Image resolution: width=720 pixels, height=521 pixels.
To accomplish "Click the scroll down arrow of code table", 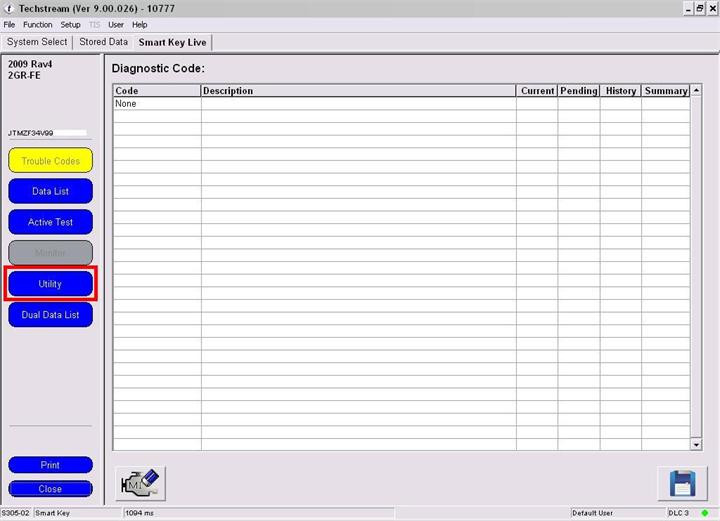I will 697,444.
